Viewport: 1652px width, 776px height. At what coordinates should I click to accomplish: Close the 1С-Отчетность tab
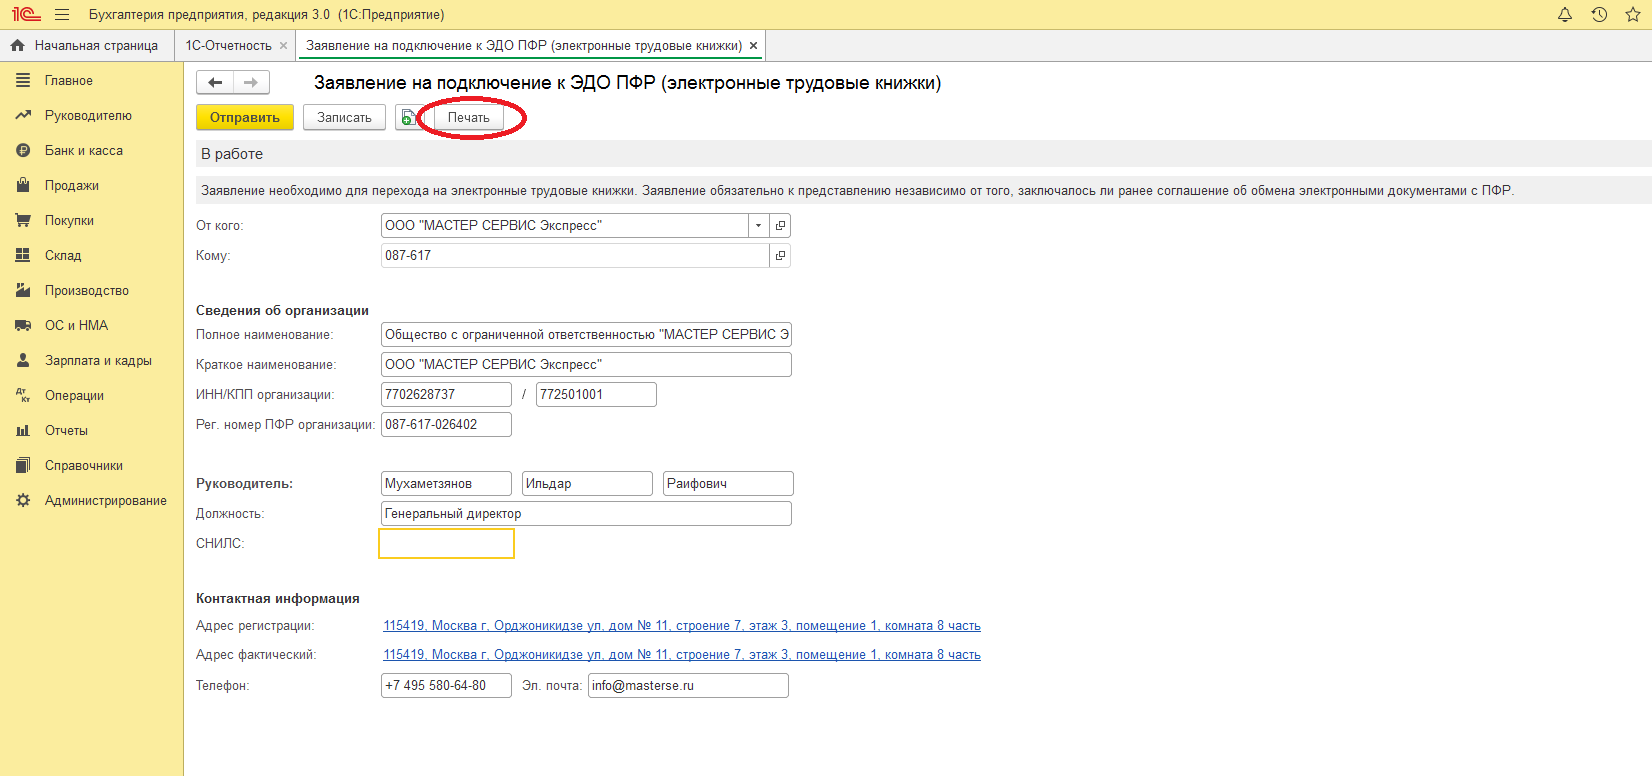(284, 45)
